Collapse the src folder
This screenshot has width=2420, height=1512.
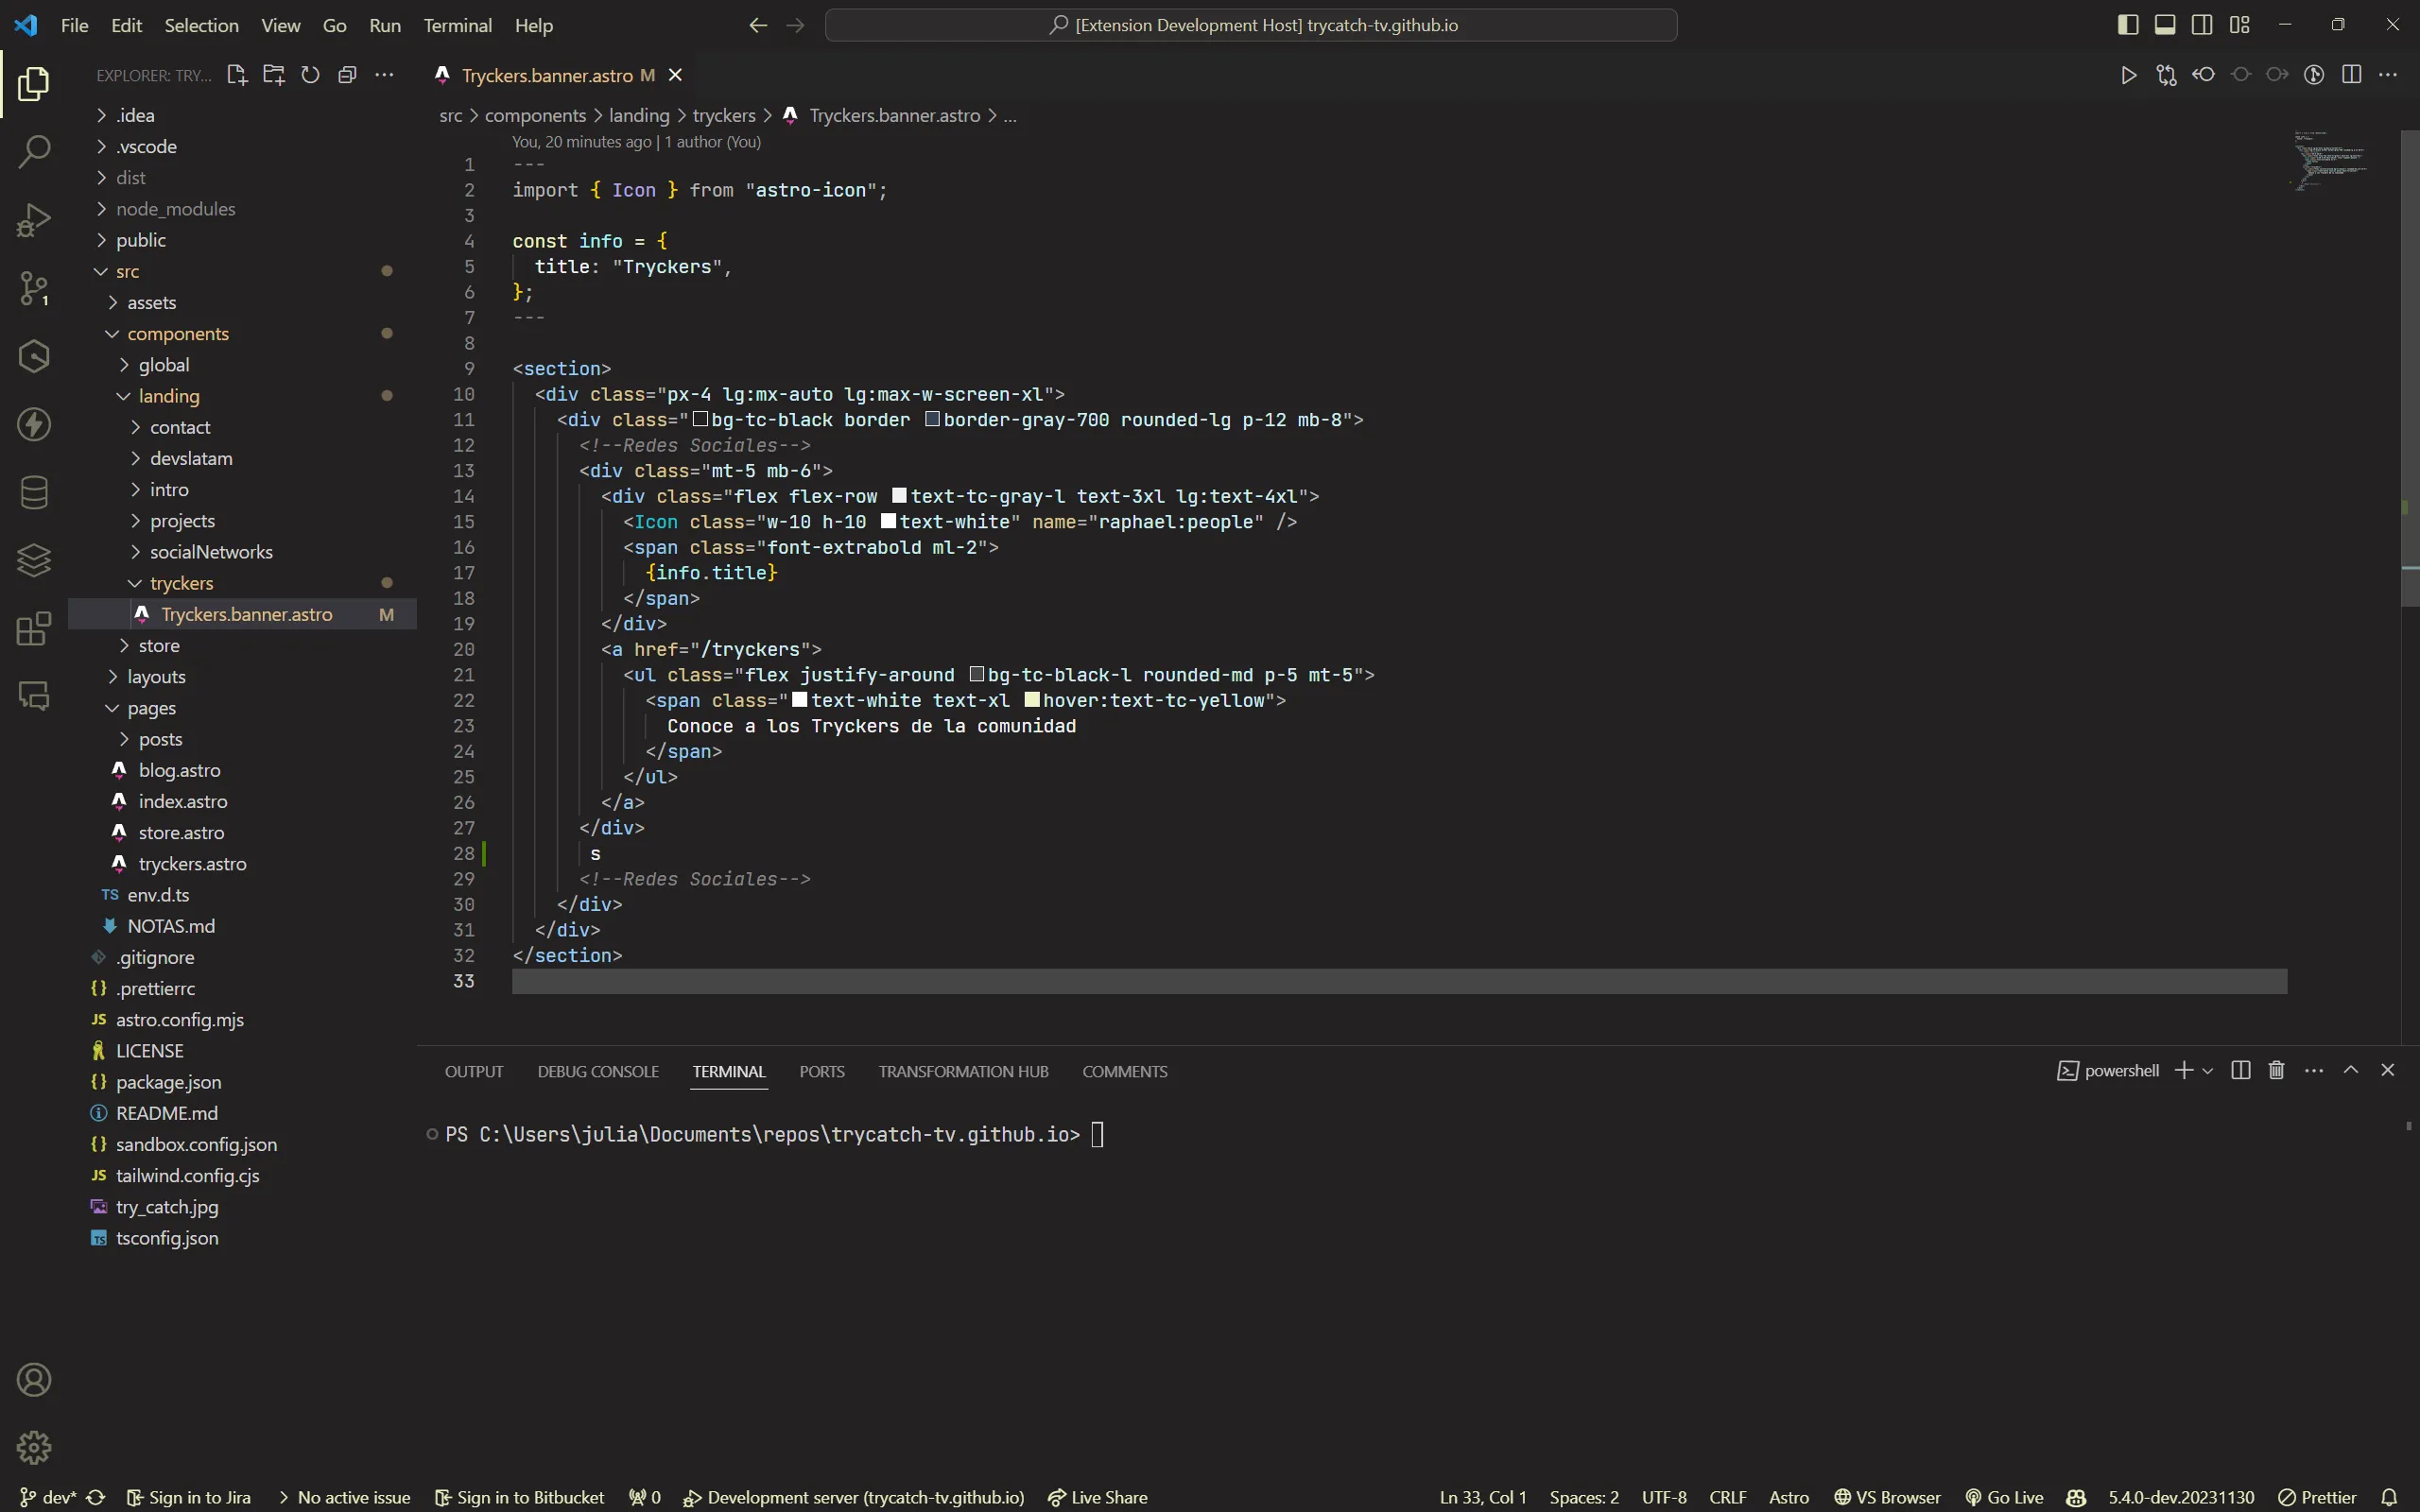point(242,271)
